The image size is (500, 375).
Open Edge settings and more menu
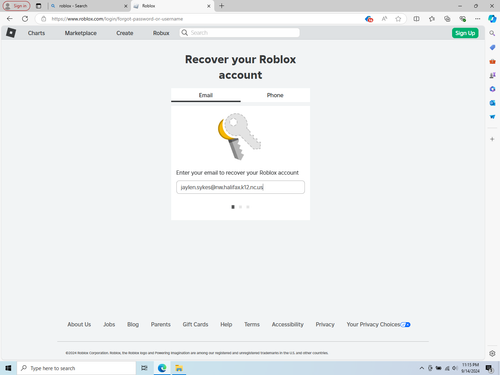click(x=478, y=19)
